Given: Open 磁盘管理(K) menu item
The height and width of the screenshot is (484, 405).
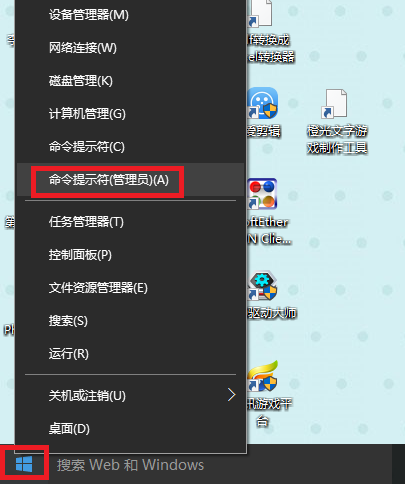Looking at the screenshot, I should (x=130, y=81).
